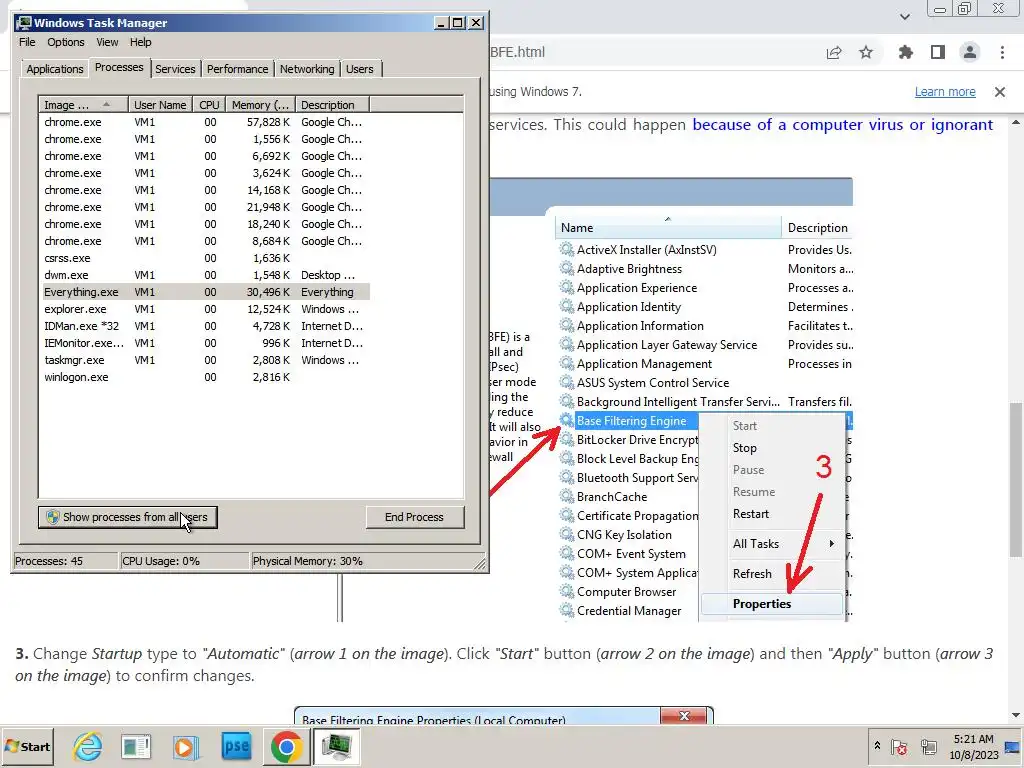The width and height of the screenshot is (1024, 768).
Task: Click the network tray icon
Action: [x=929, y=747]
